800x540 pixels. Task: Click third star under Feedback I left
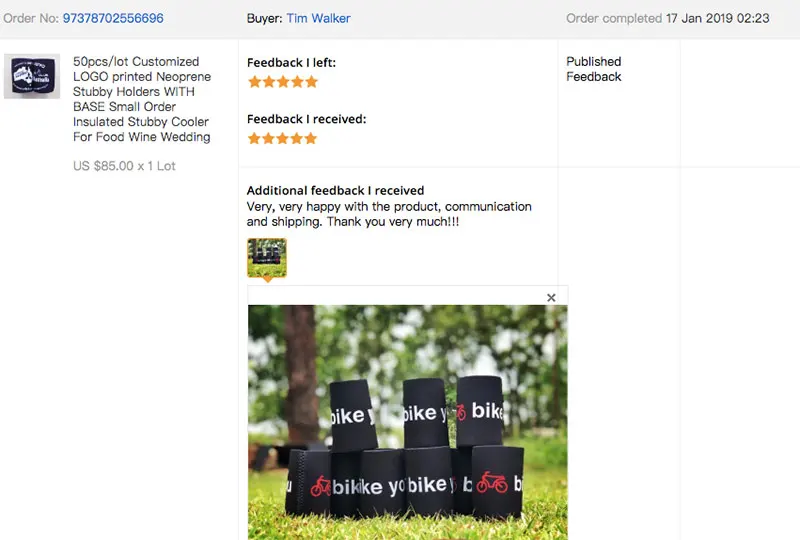[283, 82]
